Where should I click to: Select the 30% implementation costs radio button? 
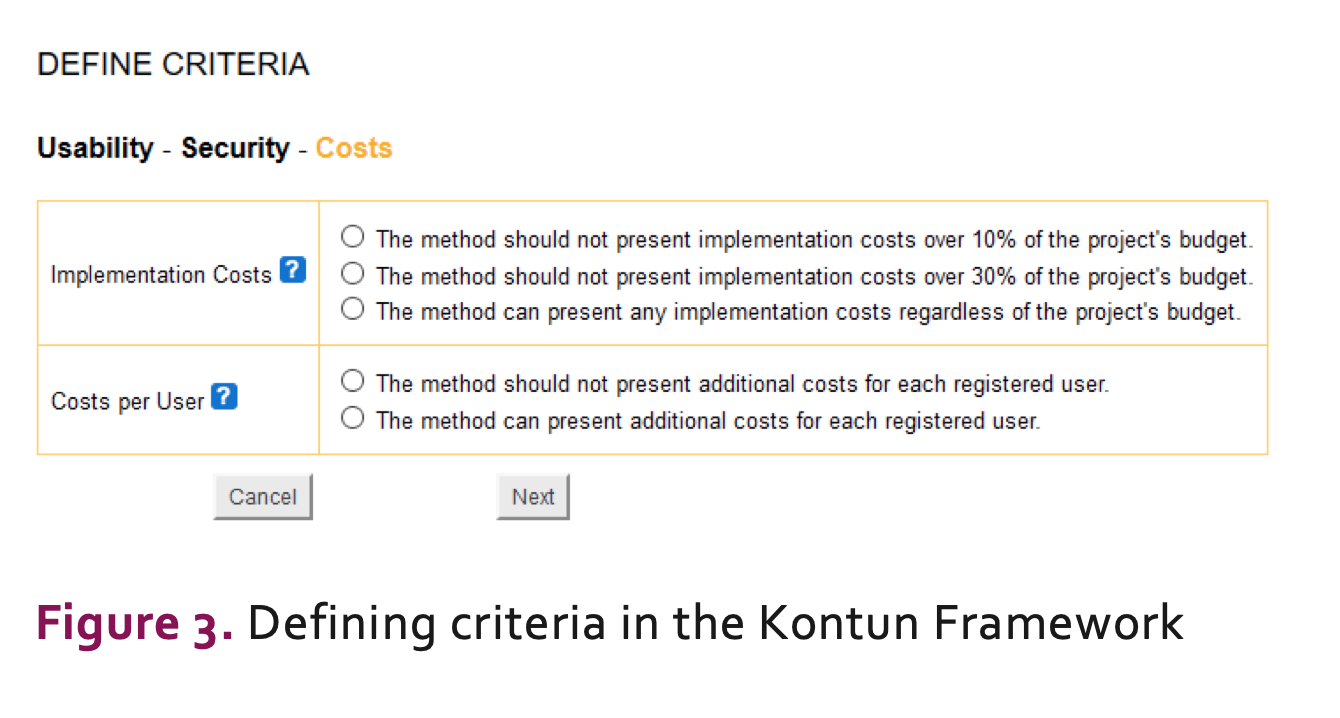click(352, 273)
